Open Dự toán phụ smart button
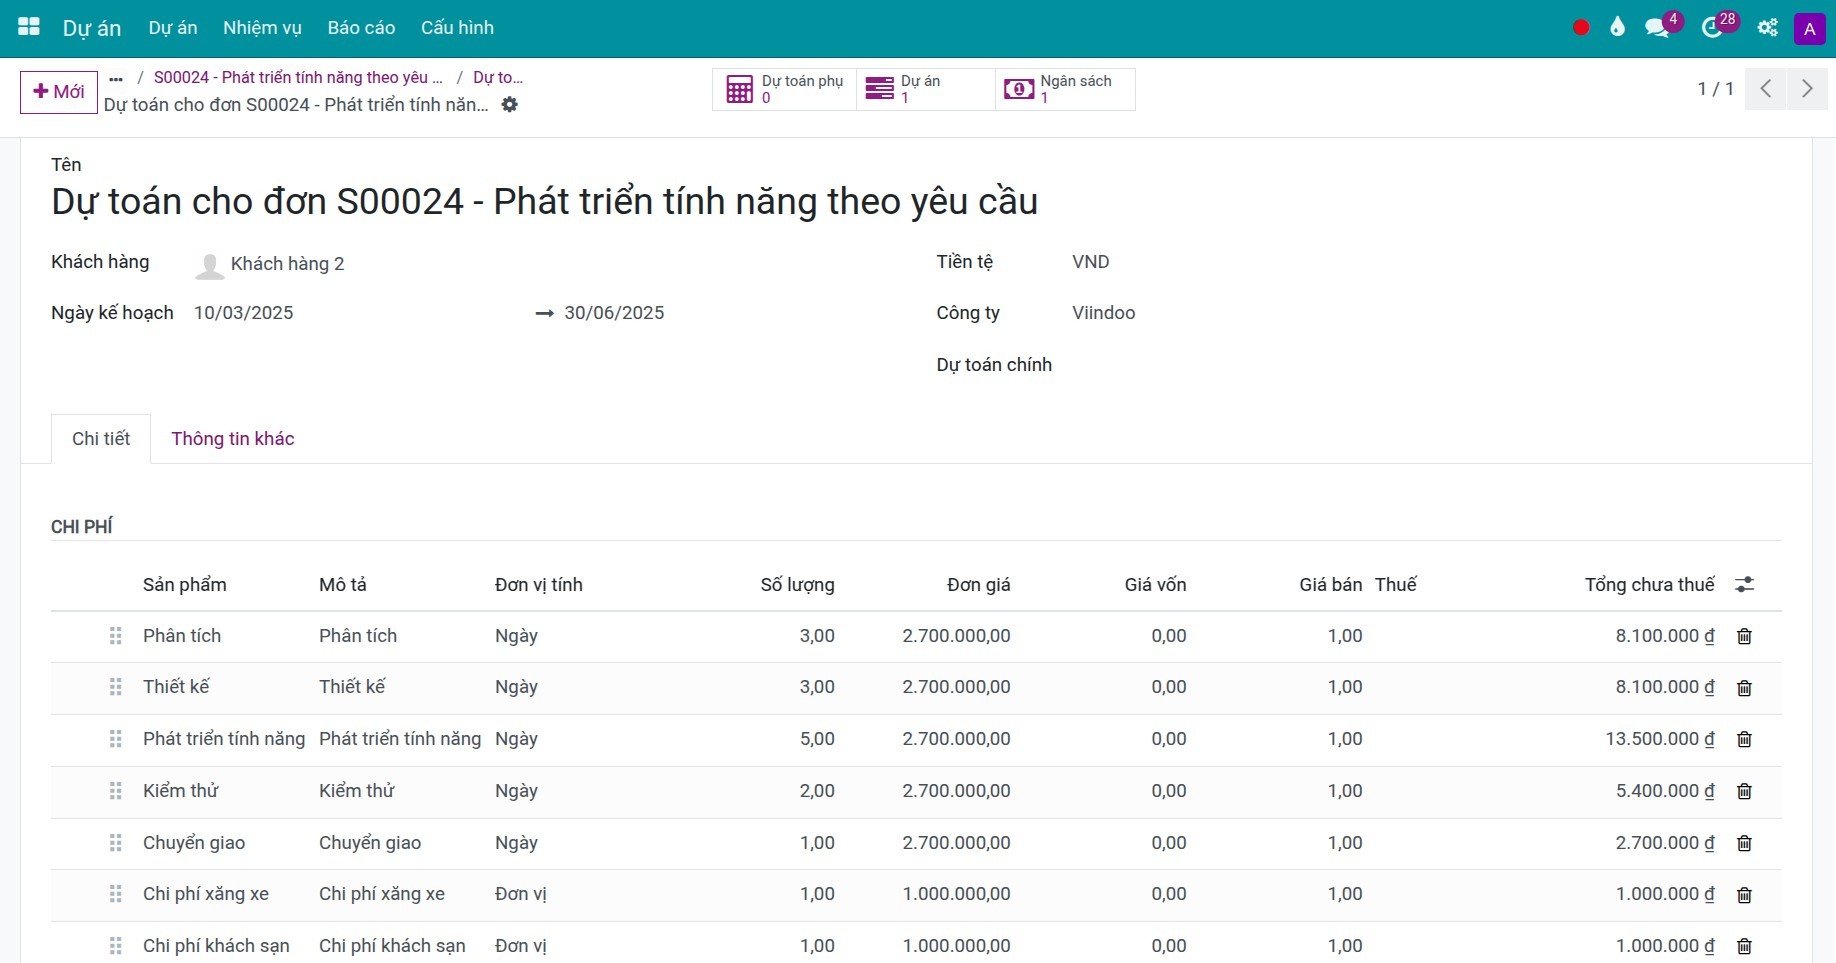This screenshot has width=1836, height=963. click(x=785, y=89)
